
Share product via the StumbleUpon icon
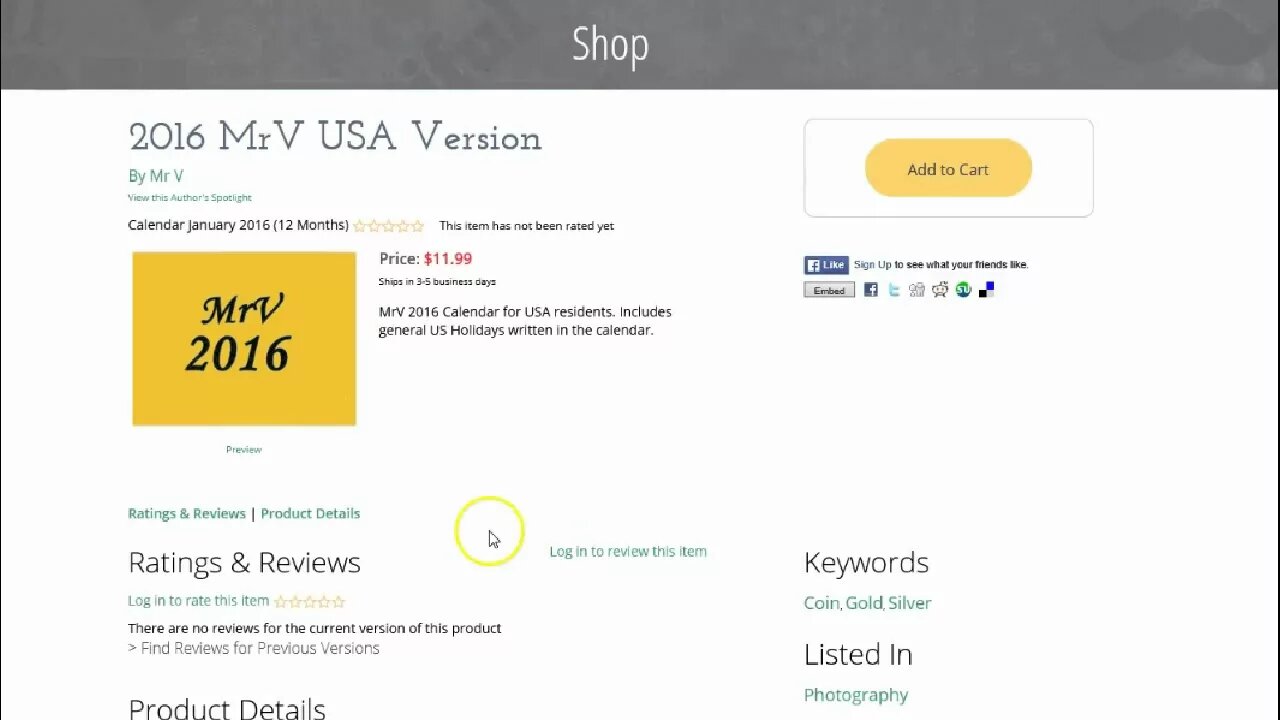pos(963,290)
